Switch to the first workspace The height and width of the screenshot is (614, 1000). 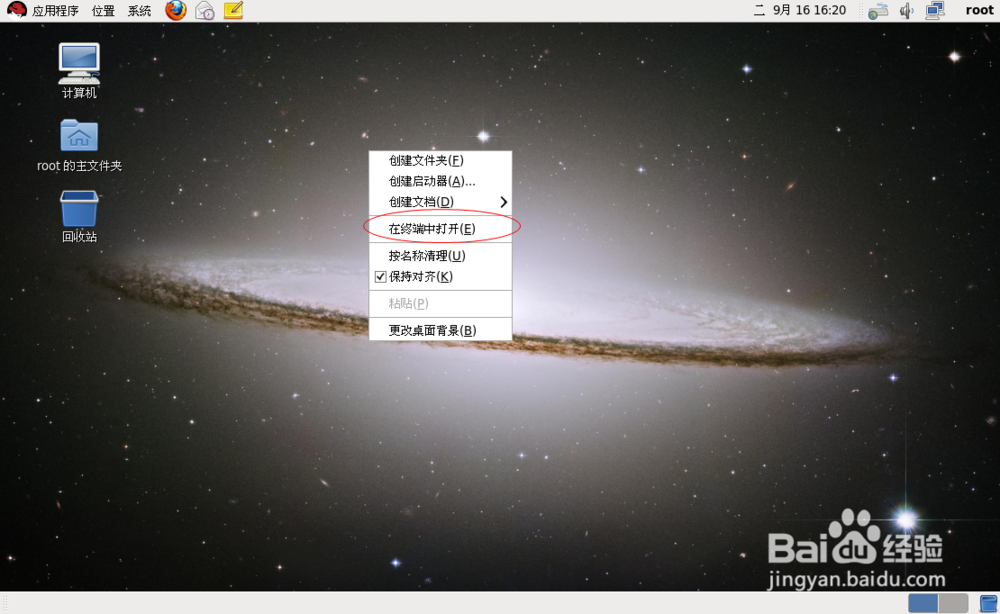tap(923, 603)
